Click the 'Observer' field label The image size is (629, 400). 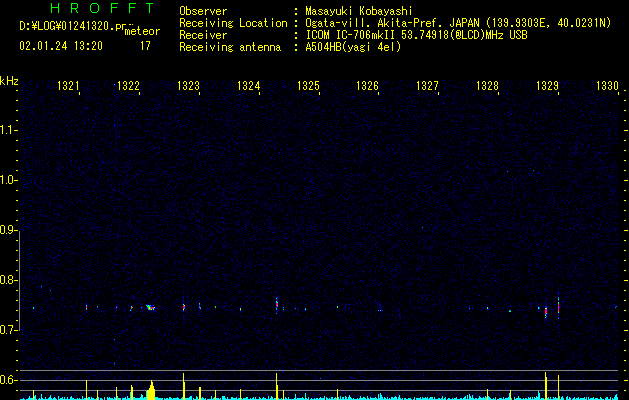click(203, 11)
